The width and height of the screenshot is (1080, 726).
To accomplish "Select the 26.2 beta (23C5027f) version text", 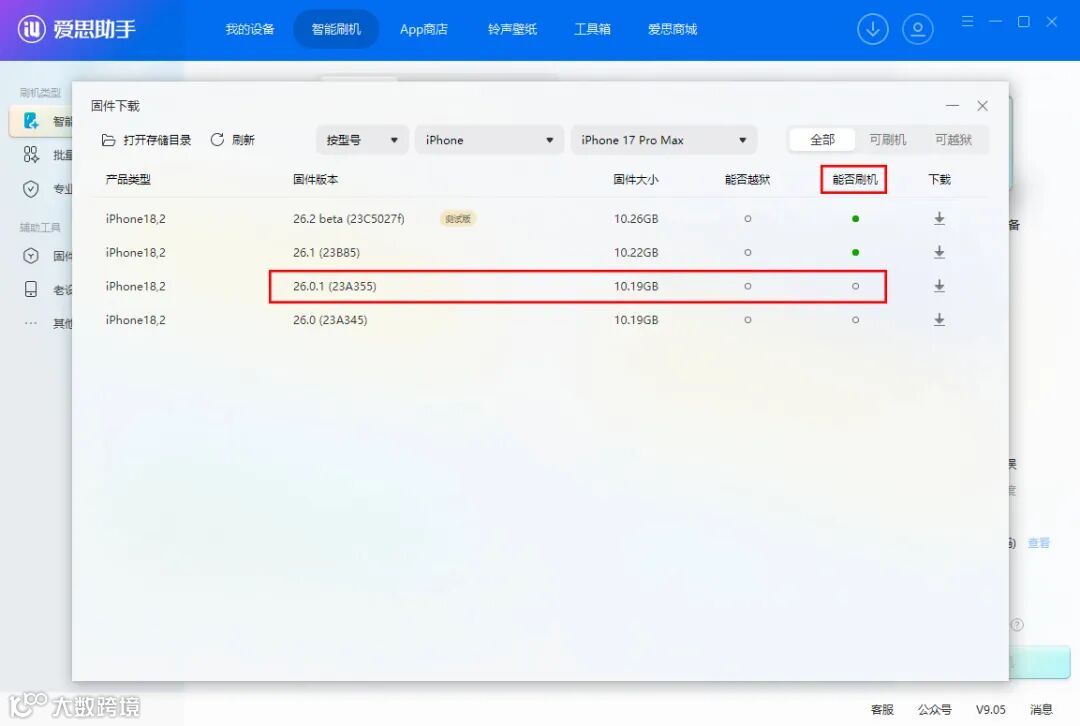I will click(x=349, y=218).
